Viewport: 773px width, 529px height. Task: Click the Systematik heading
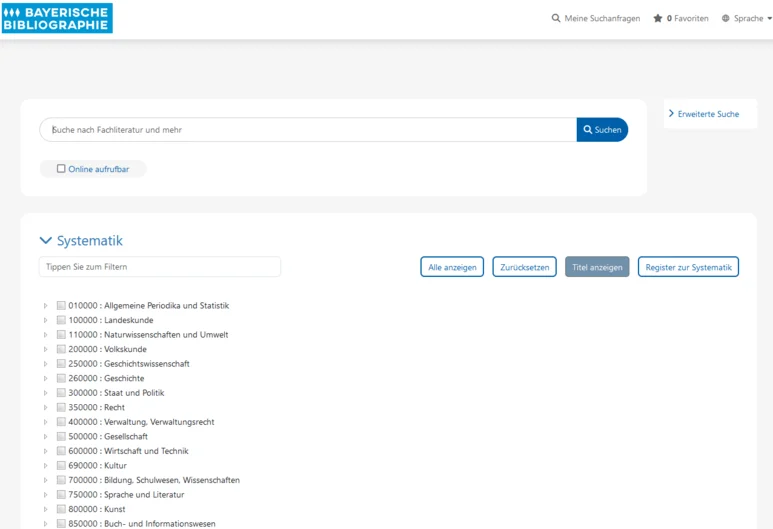tap(90, 241)
